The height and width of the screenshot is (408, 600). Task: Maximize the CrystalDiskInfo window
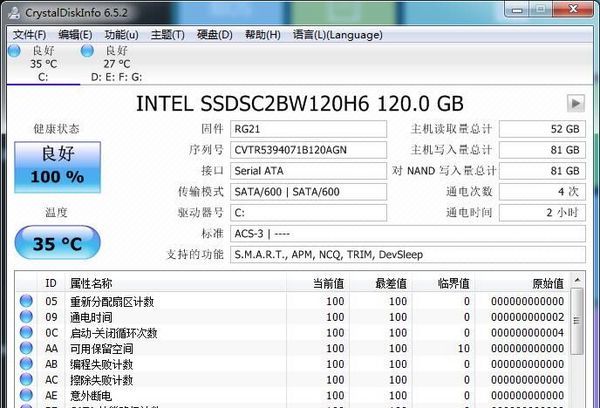(x=540, y=10)
